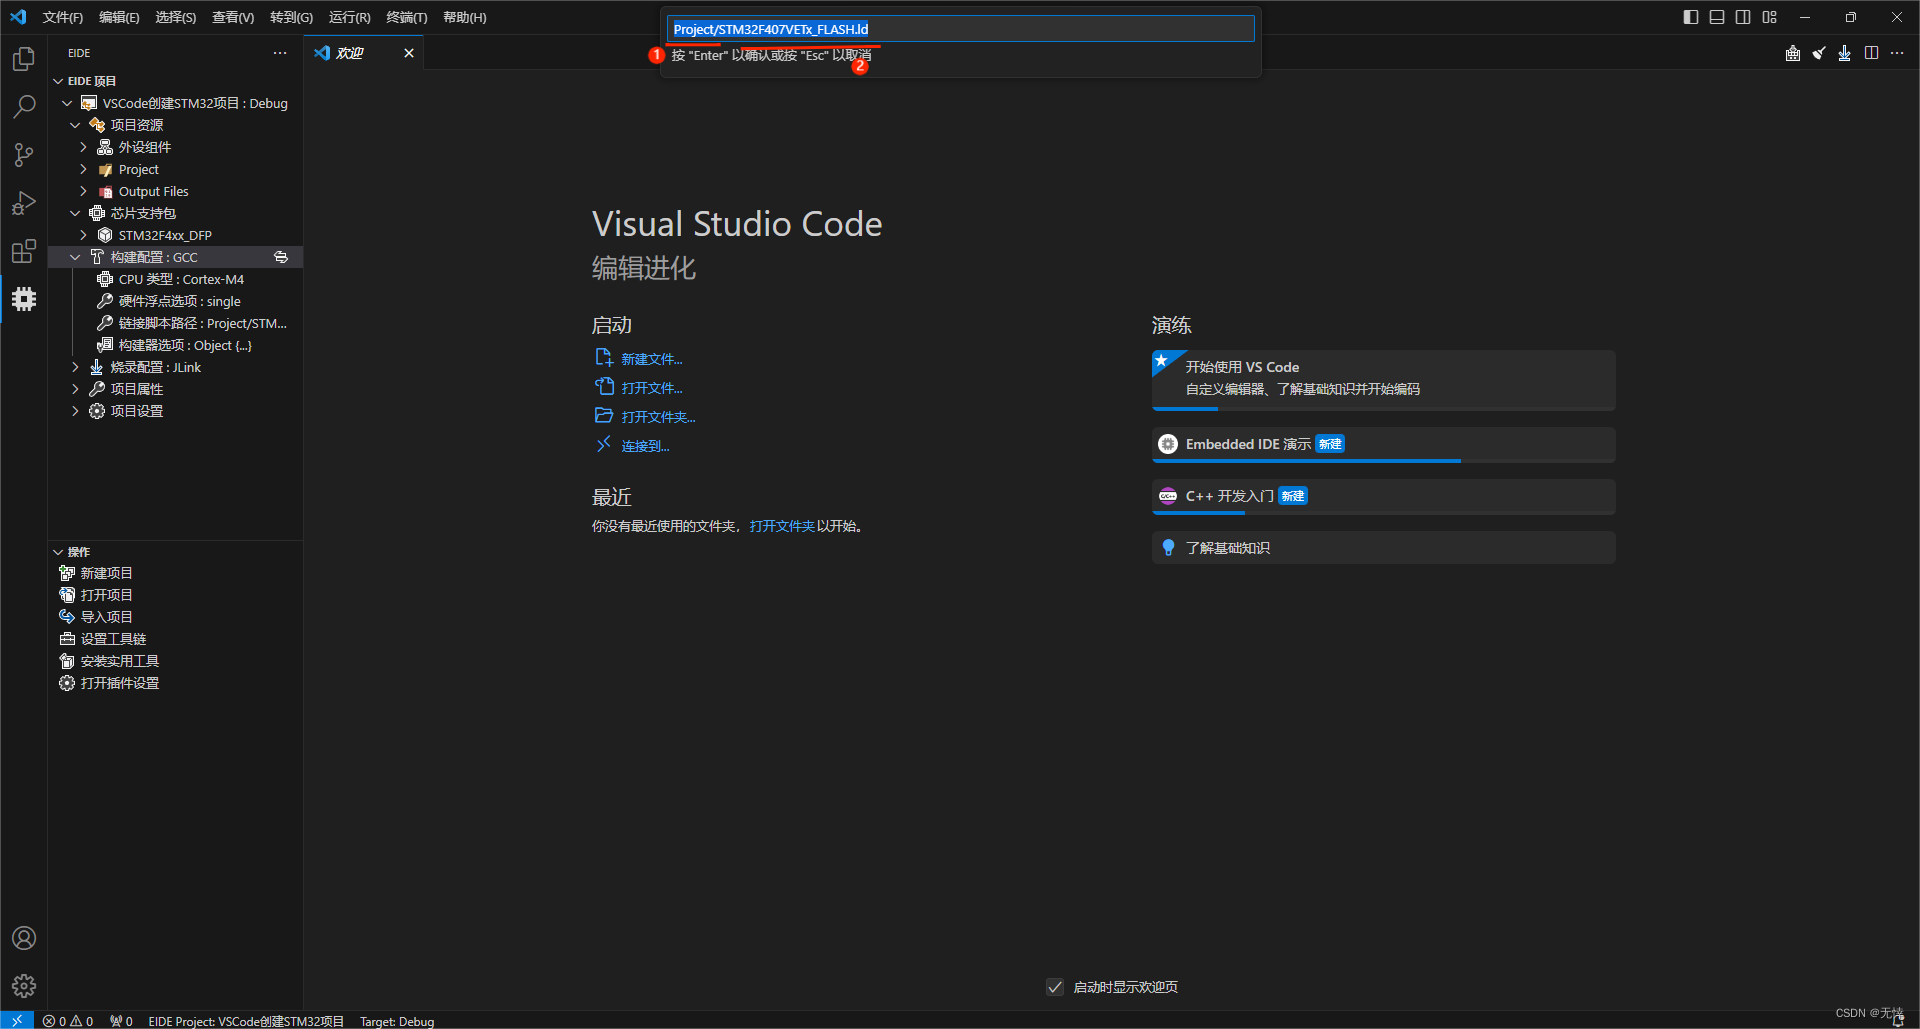Open the Explorer view in activity bar
The width and height of the screenshot is (1920, 1029).
(x=24, y=59)
